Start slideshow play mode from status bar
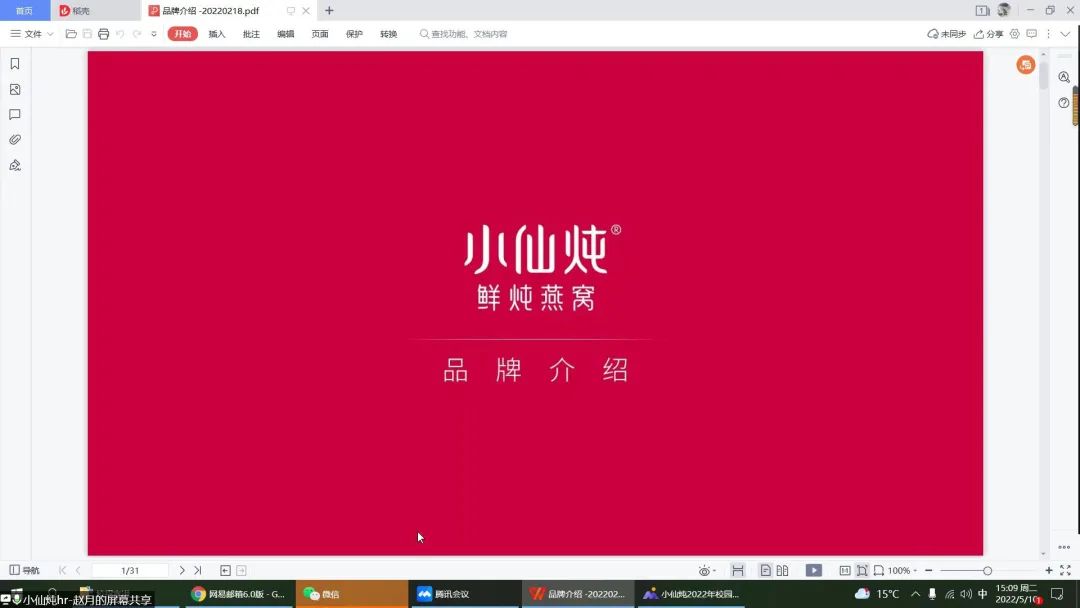 pos(814,570)
